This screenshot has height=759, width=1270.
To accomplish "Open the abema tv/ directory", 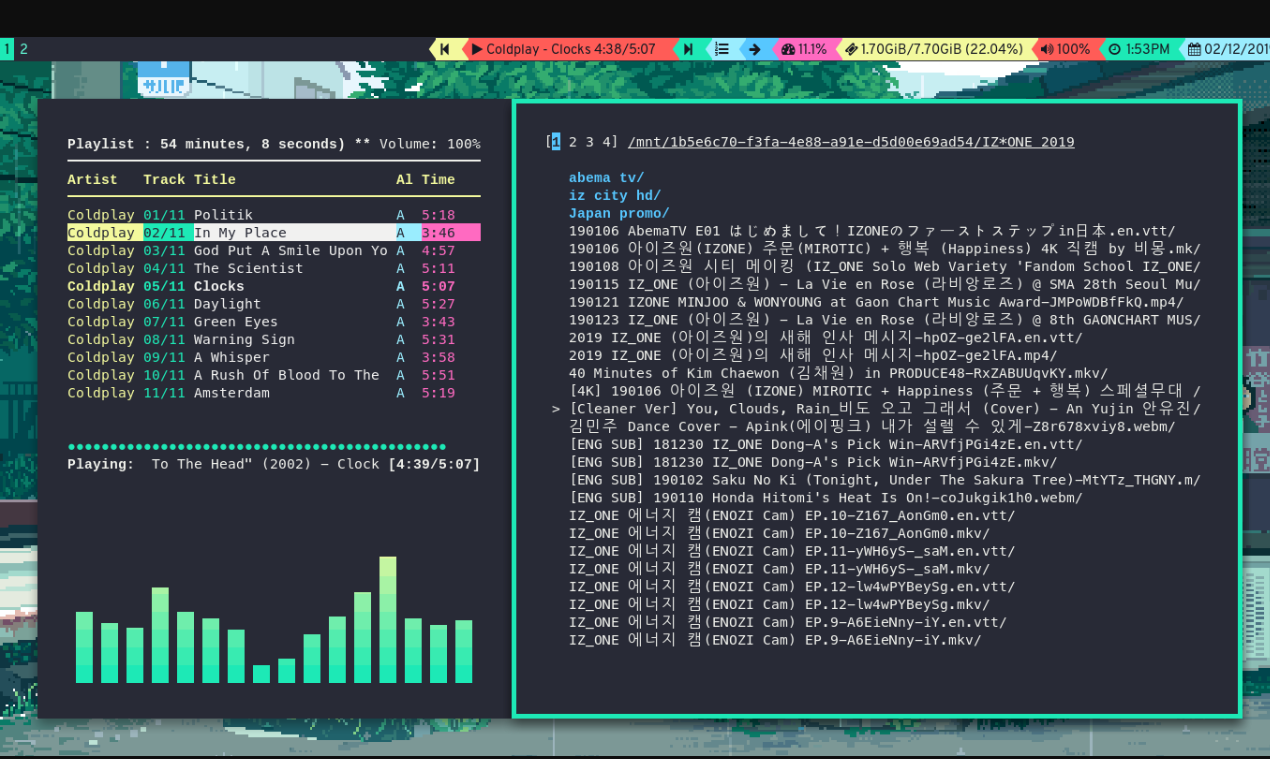I will click(607, 178).
